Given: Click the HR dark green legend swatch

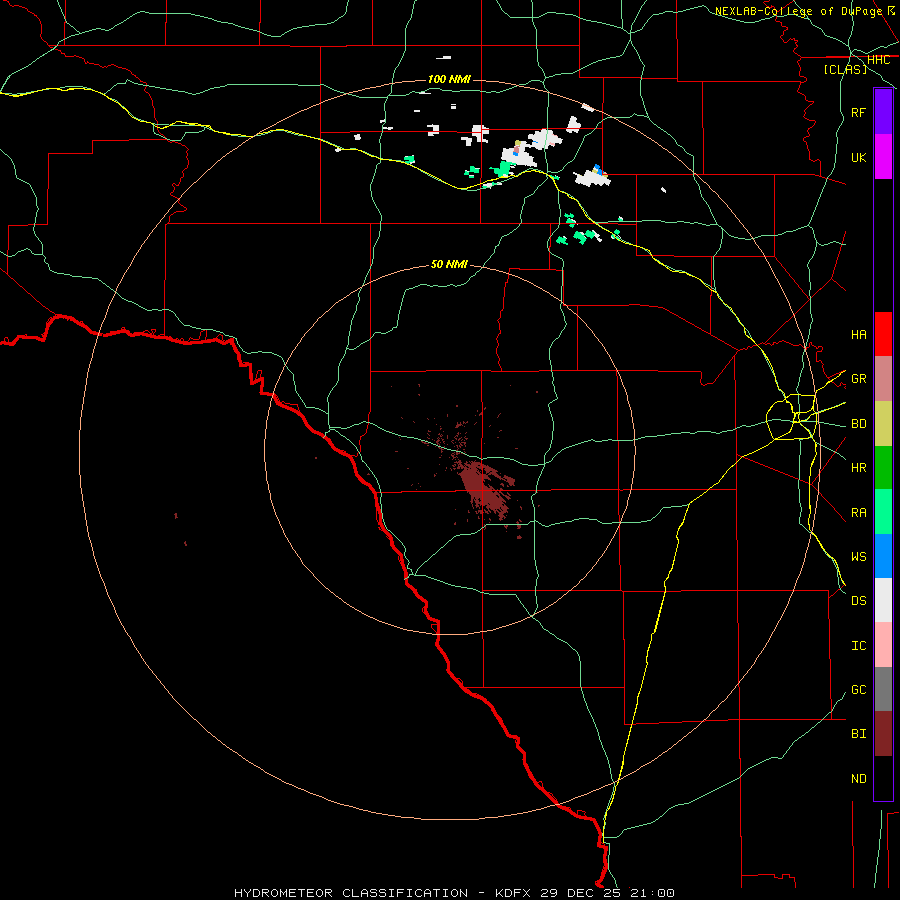Looking at the screenshot, I should 883,468.
